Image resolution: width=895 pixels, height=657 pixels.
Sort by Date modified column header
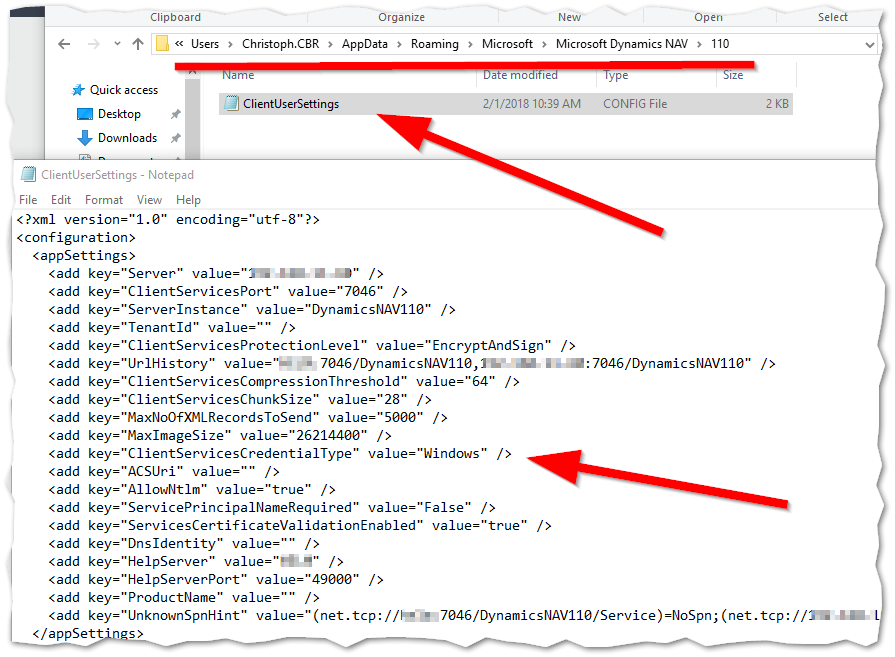(520, 75)
